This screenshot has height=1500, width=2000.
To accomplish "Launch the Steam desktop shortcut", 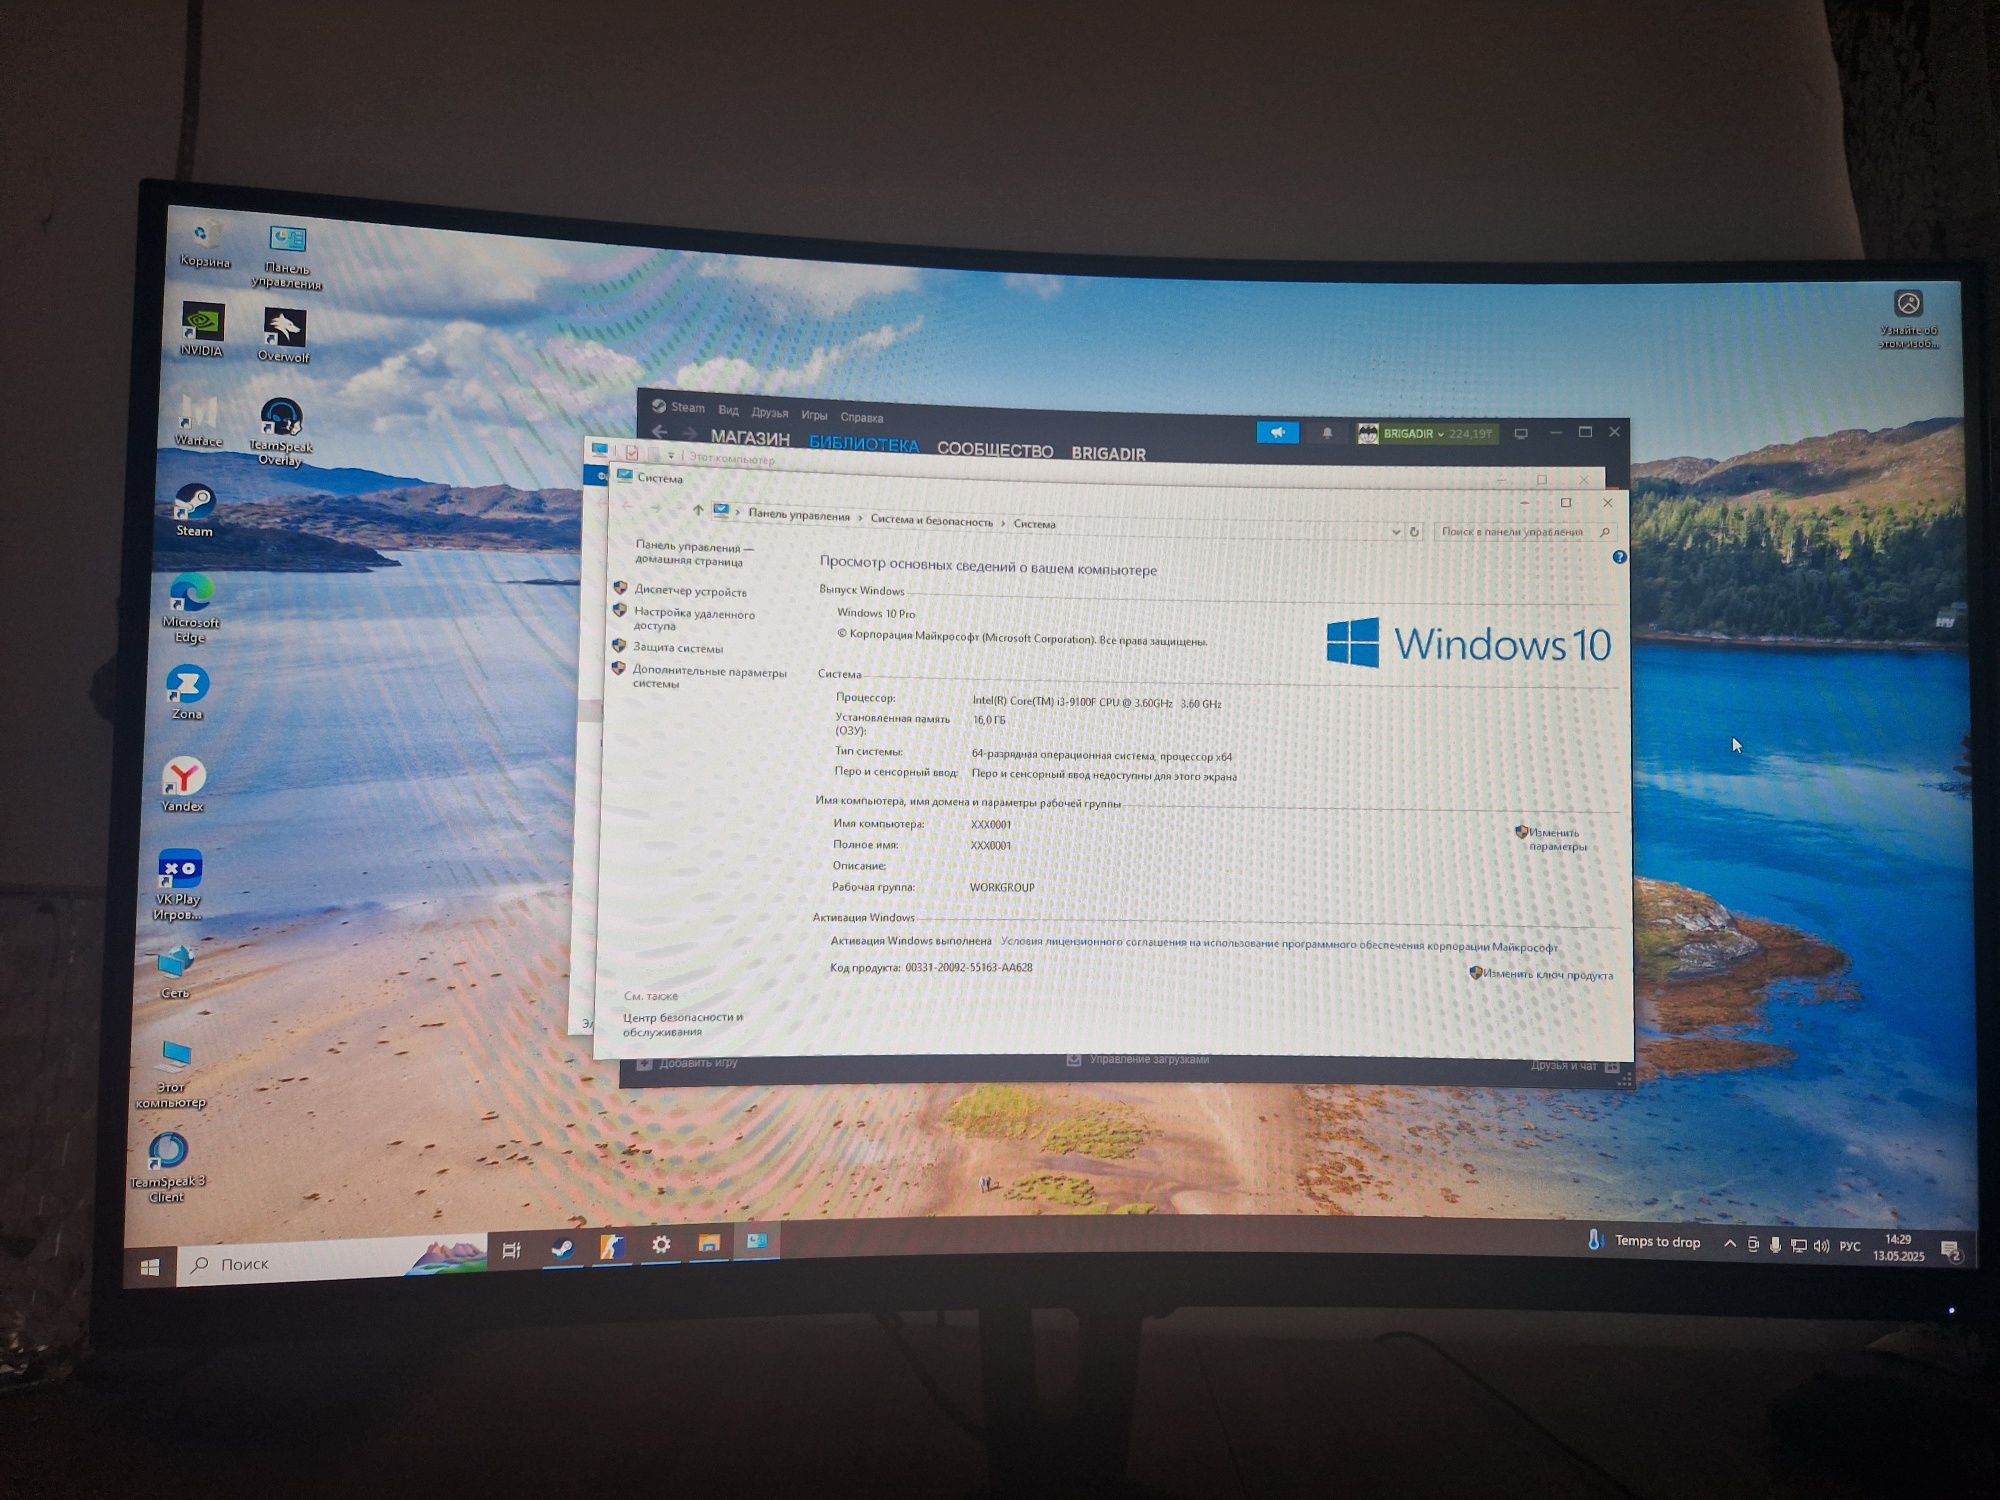I will pos(194,510).
